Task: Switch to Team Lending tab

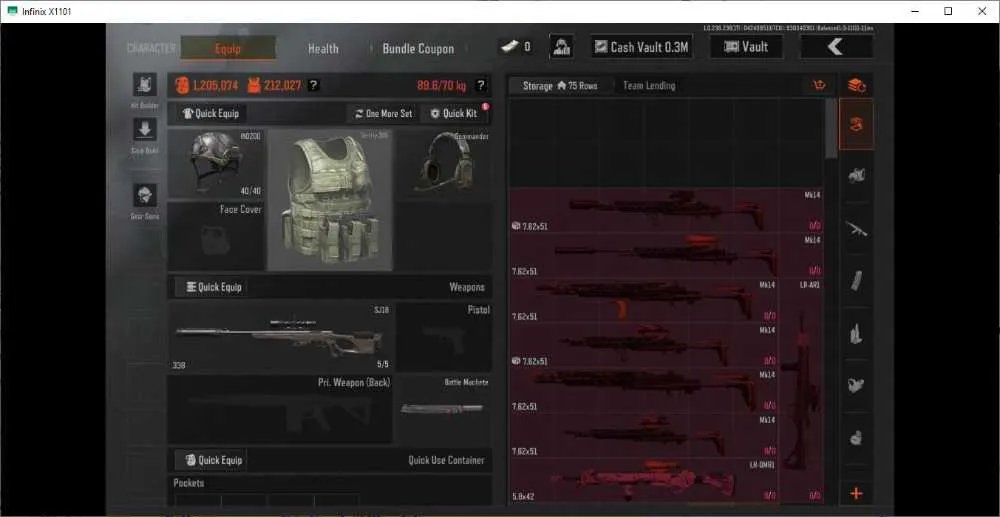Action: pyautogui.click(x=649, y=85)
